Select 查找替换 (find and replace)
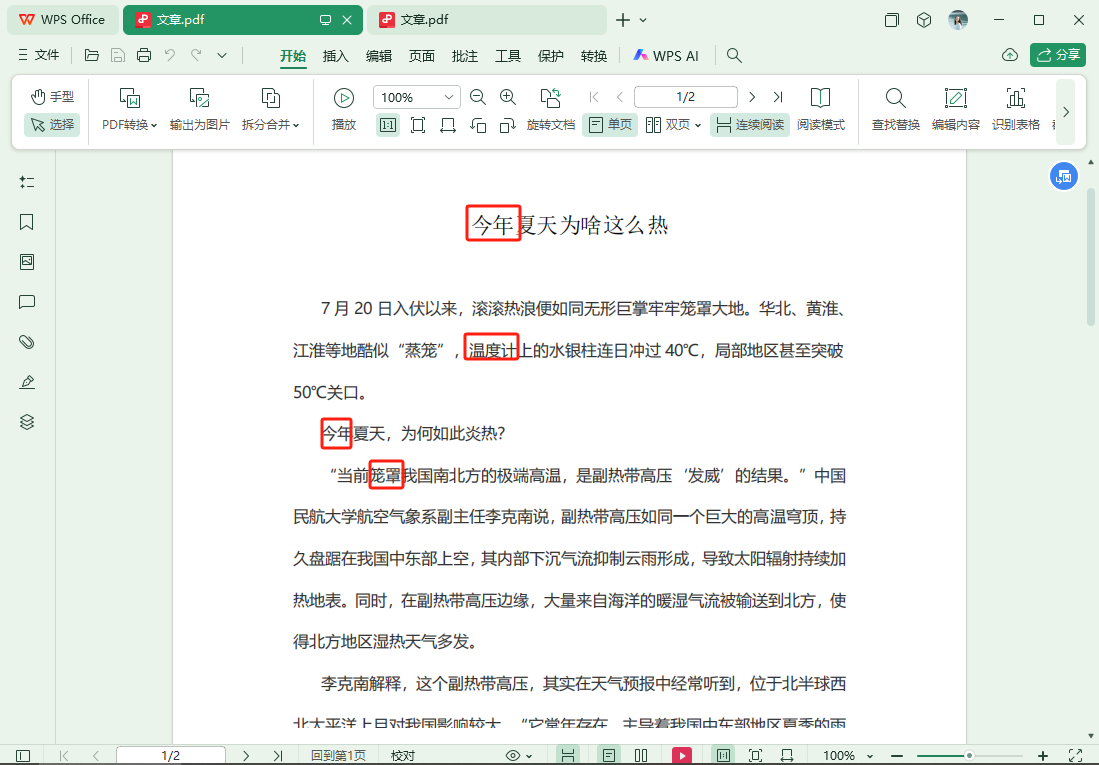 895,108
